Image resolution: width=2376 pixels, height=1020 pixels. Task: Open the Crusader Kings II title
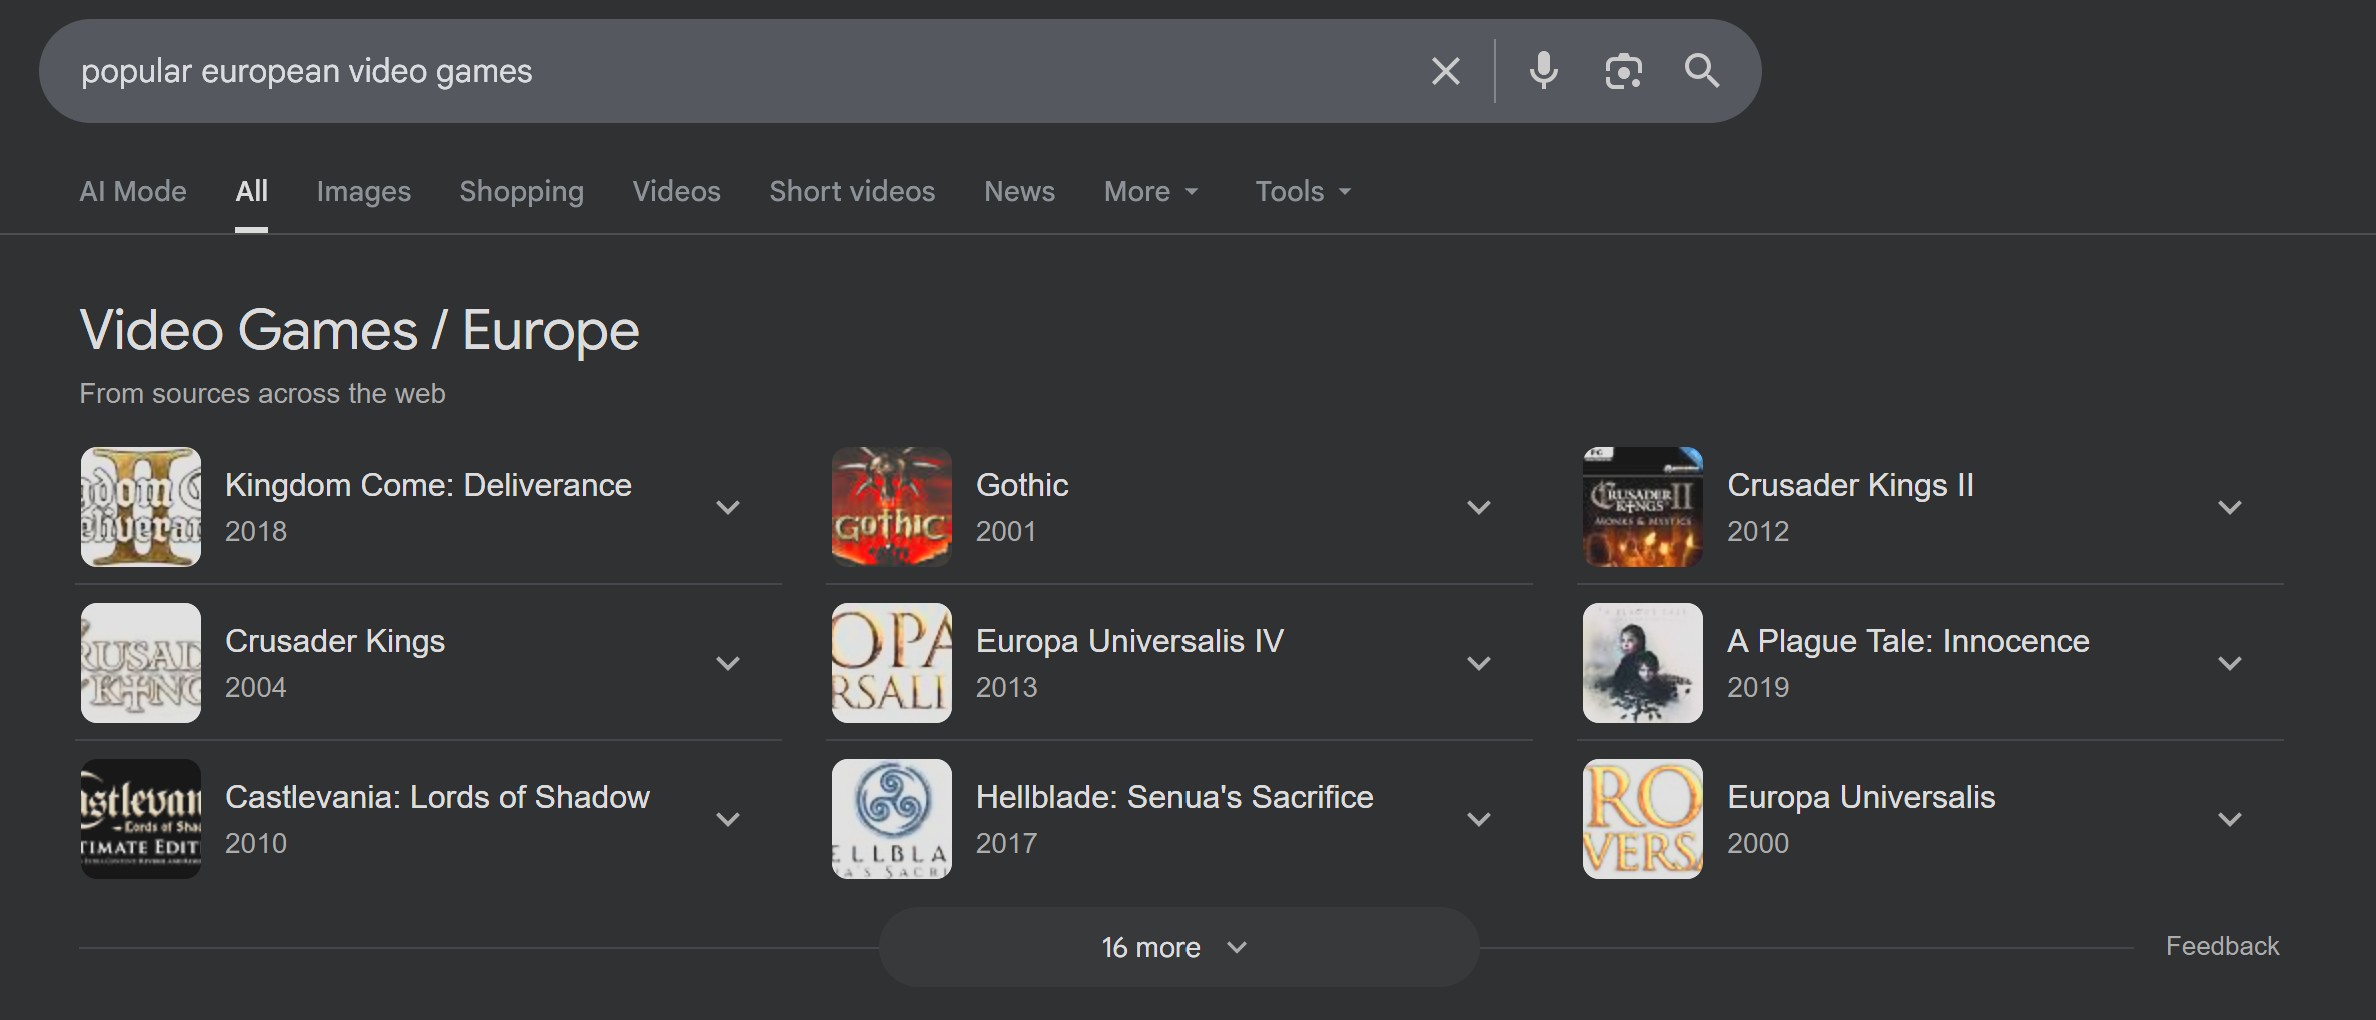pyautogui.click(x=1850, y=485)
